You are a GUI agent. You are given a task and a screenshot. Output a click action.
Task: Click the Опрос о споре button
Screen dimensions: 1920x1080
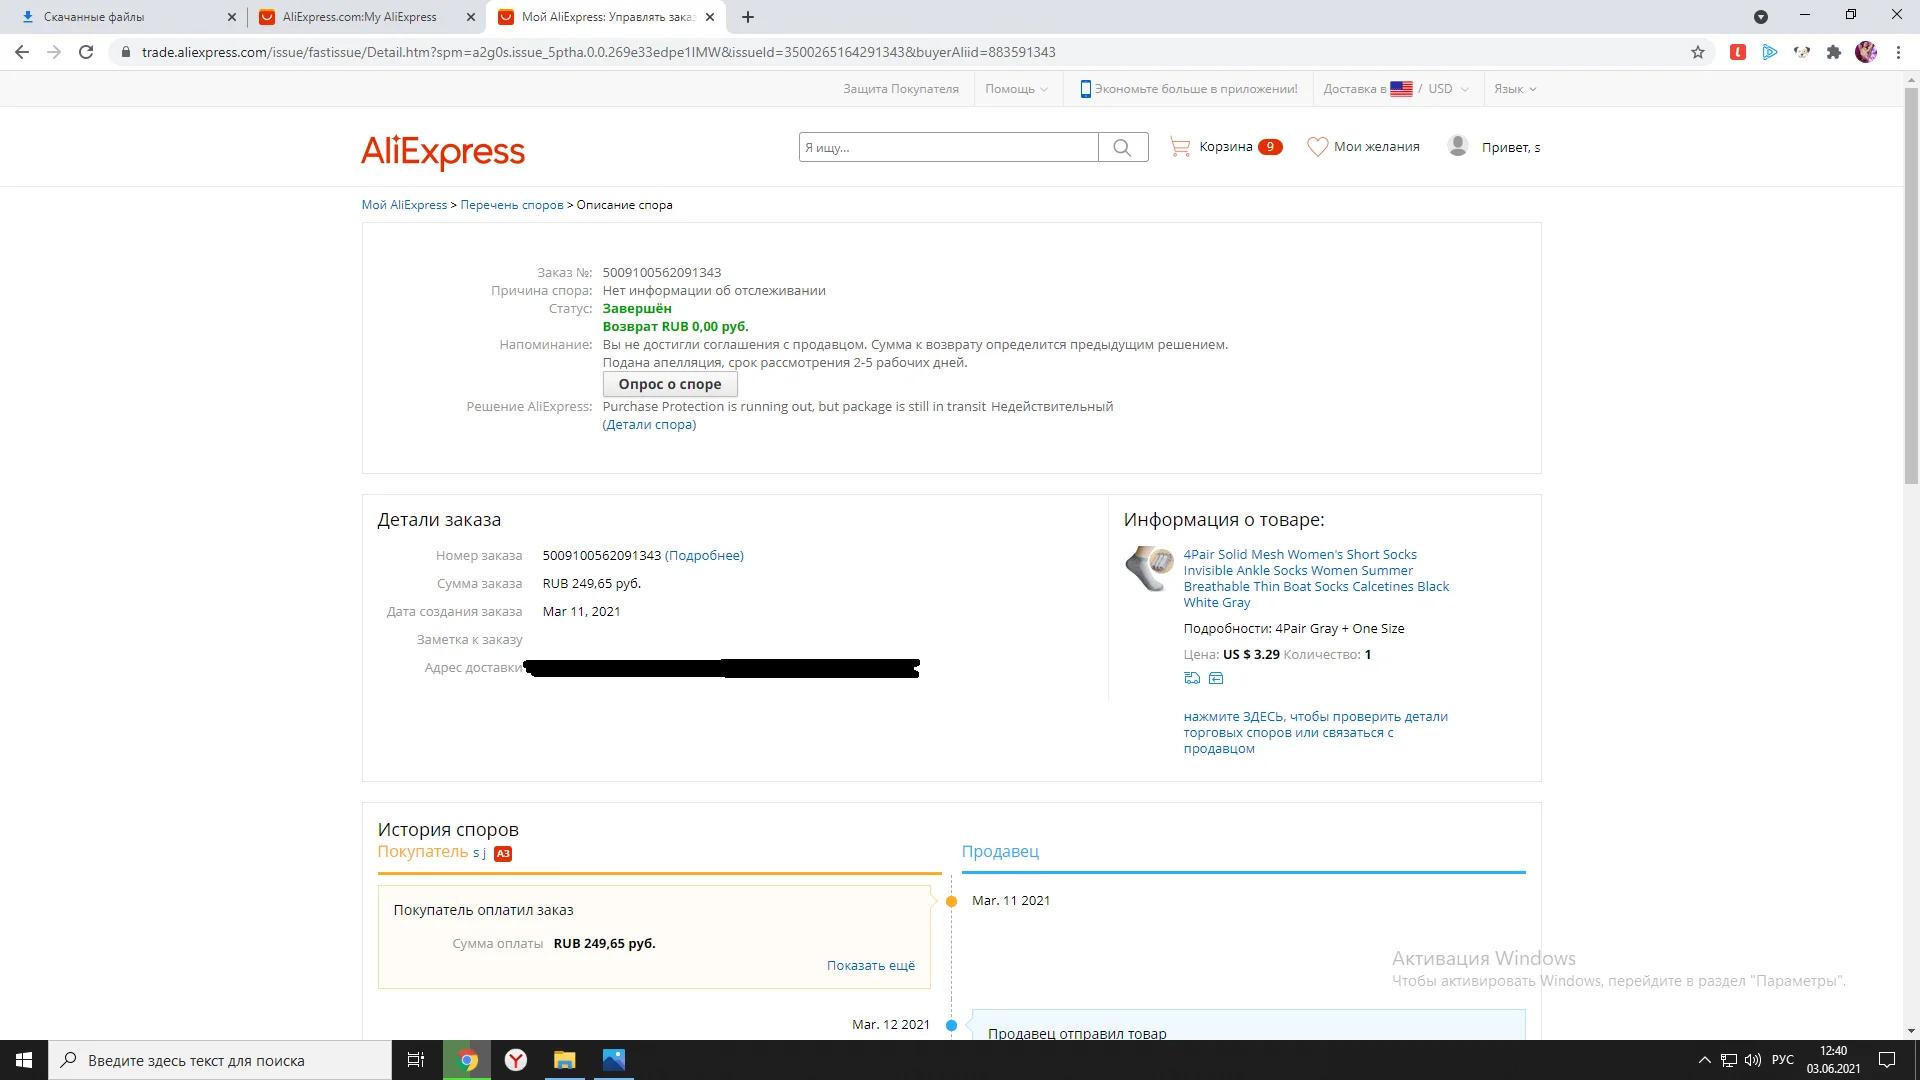[669, 384]
